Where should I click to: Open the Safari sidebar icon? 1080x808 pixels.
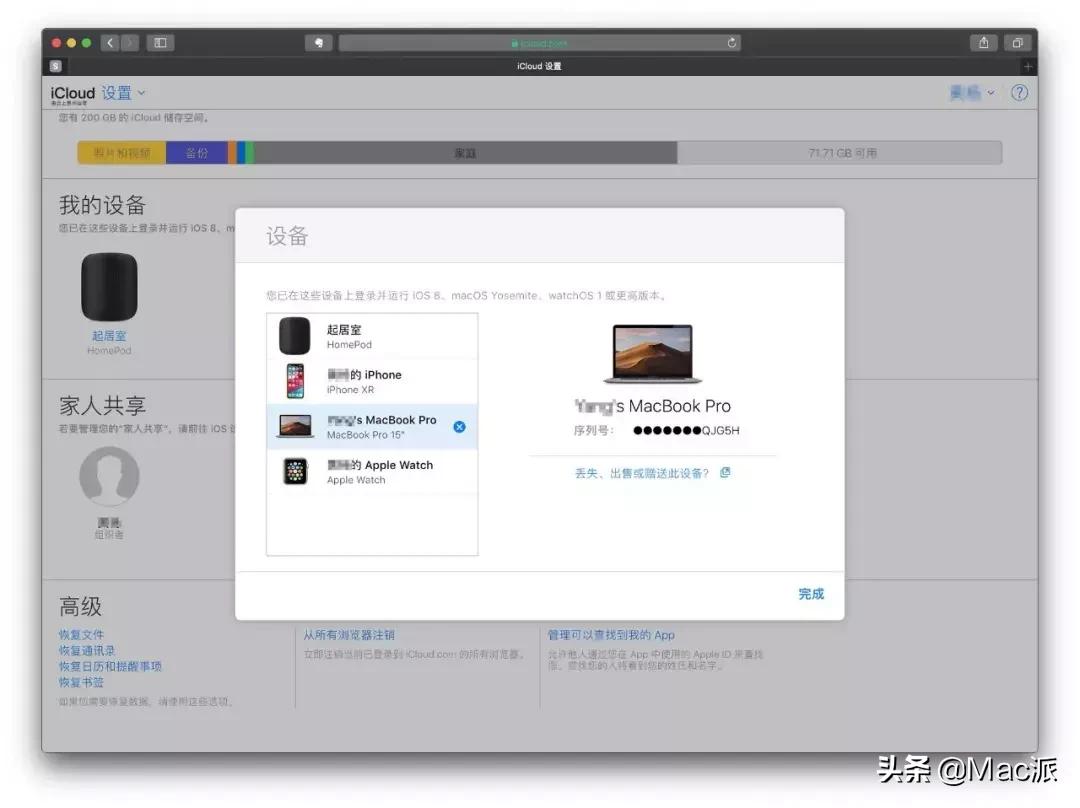[160, 43]
